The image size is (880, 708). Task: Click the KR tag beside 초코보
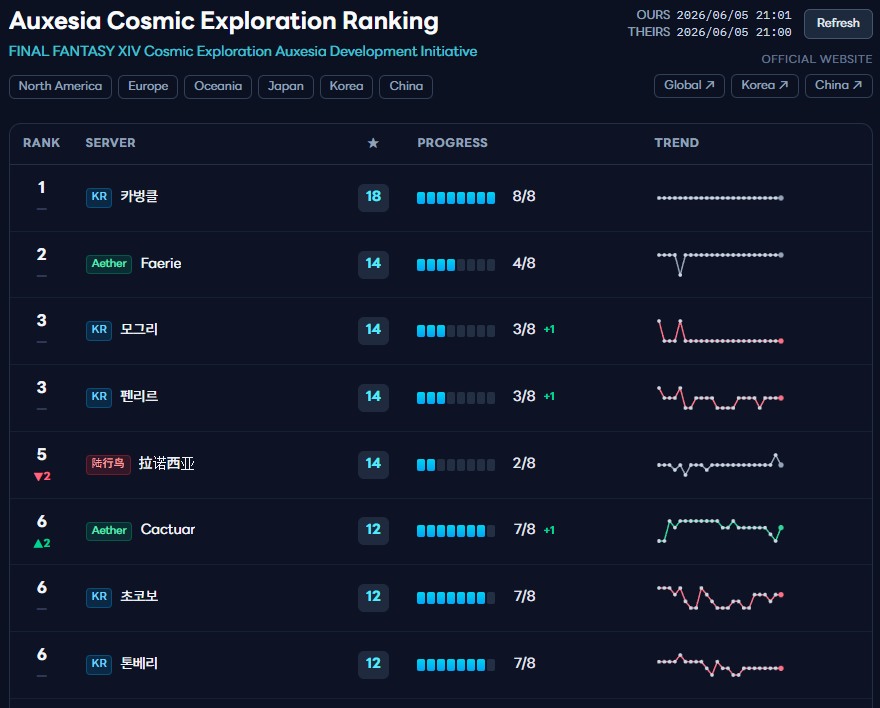click(99, 596)
